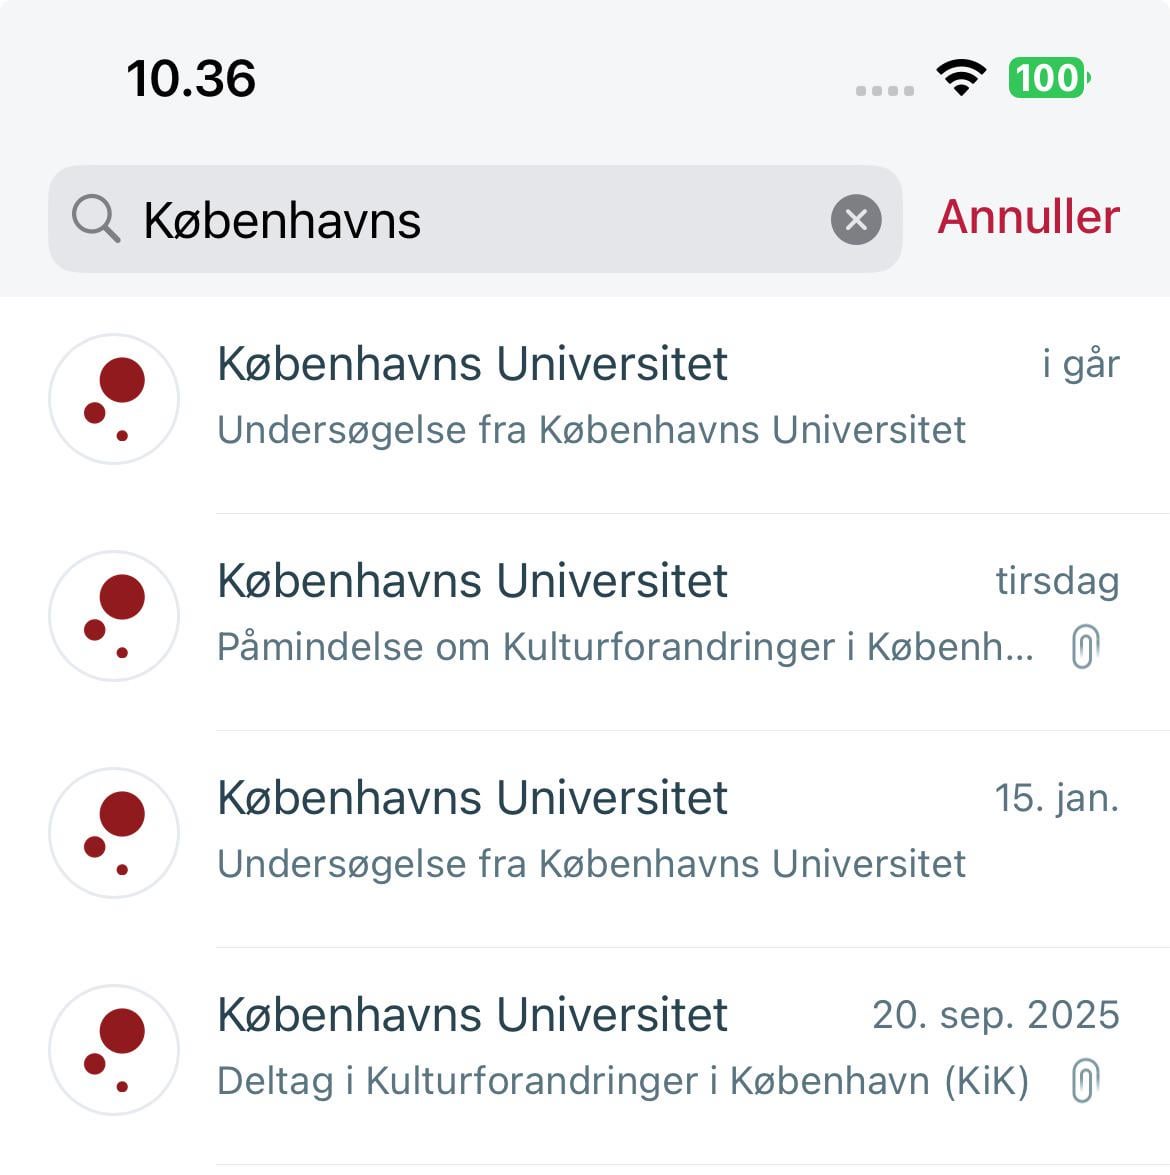Tap the battery indicator showing 100

(x=1049, y=78)
